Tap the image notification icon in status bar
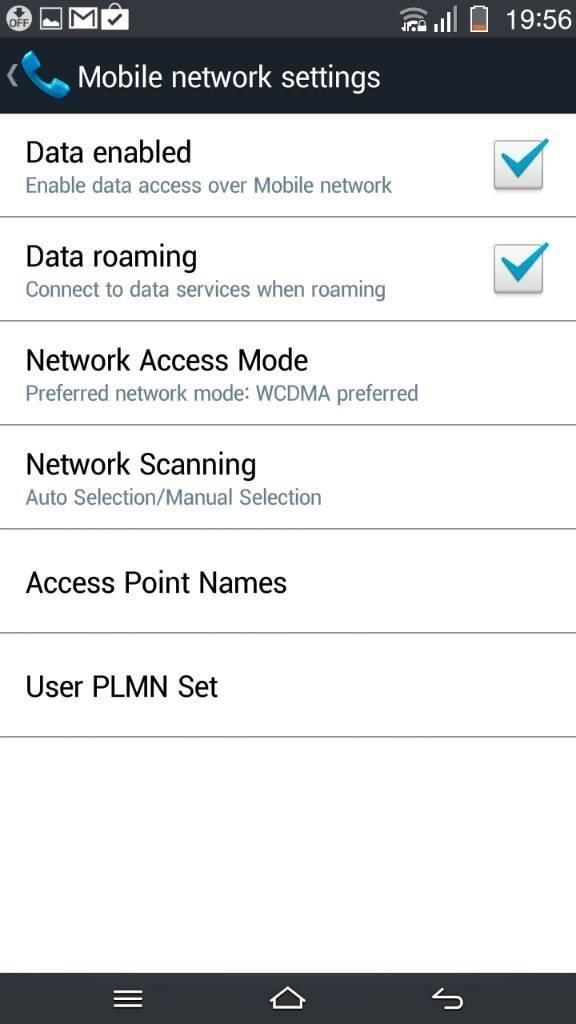Image resolution: width=576 pixels, height=1024 pixels. (x=51, y=19)
